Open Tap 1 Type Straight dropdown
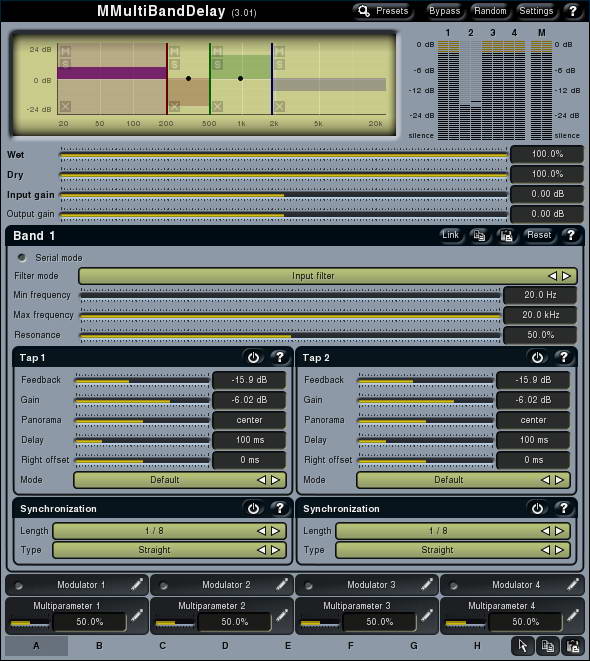This screenshot has width=590, height=661. pyautogui.click(x=169, y=550)
